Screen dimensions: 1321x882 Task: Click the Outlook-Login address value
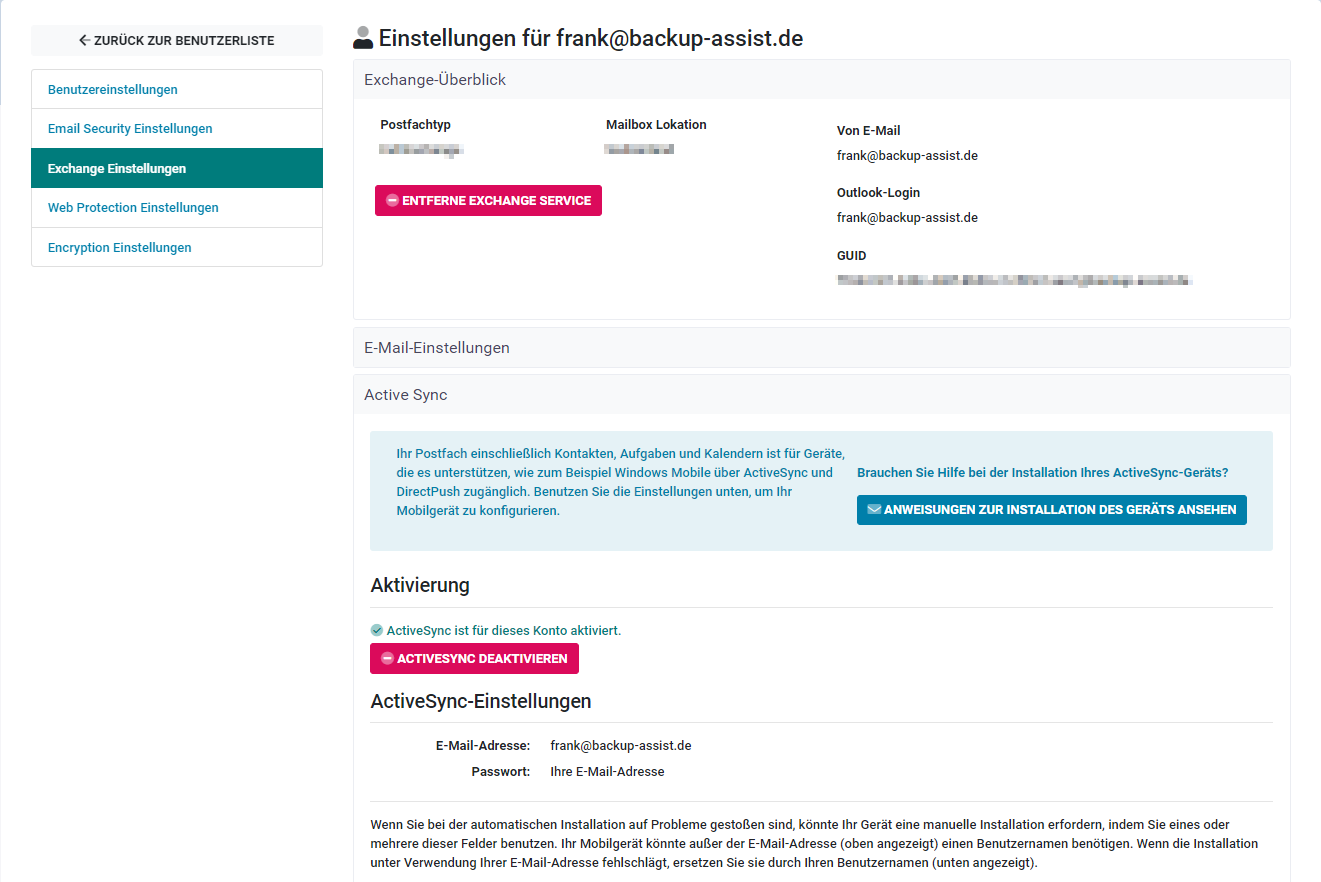(x=907, y=218)
